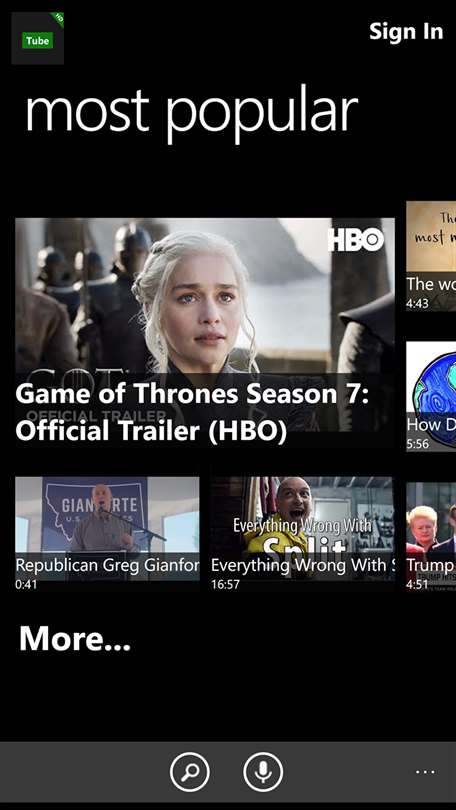This screenshot has width=456, height=810.
Task: Open the Sign In link
Action: click(406, 32)
